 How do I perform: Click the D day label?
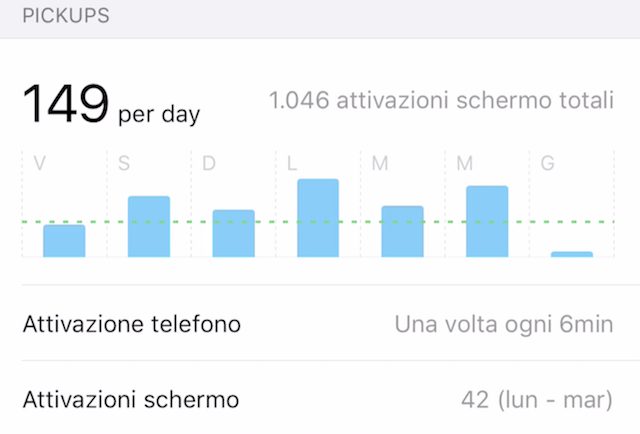pyautogui.click(x=209, y=163)
